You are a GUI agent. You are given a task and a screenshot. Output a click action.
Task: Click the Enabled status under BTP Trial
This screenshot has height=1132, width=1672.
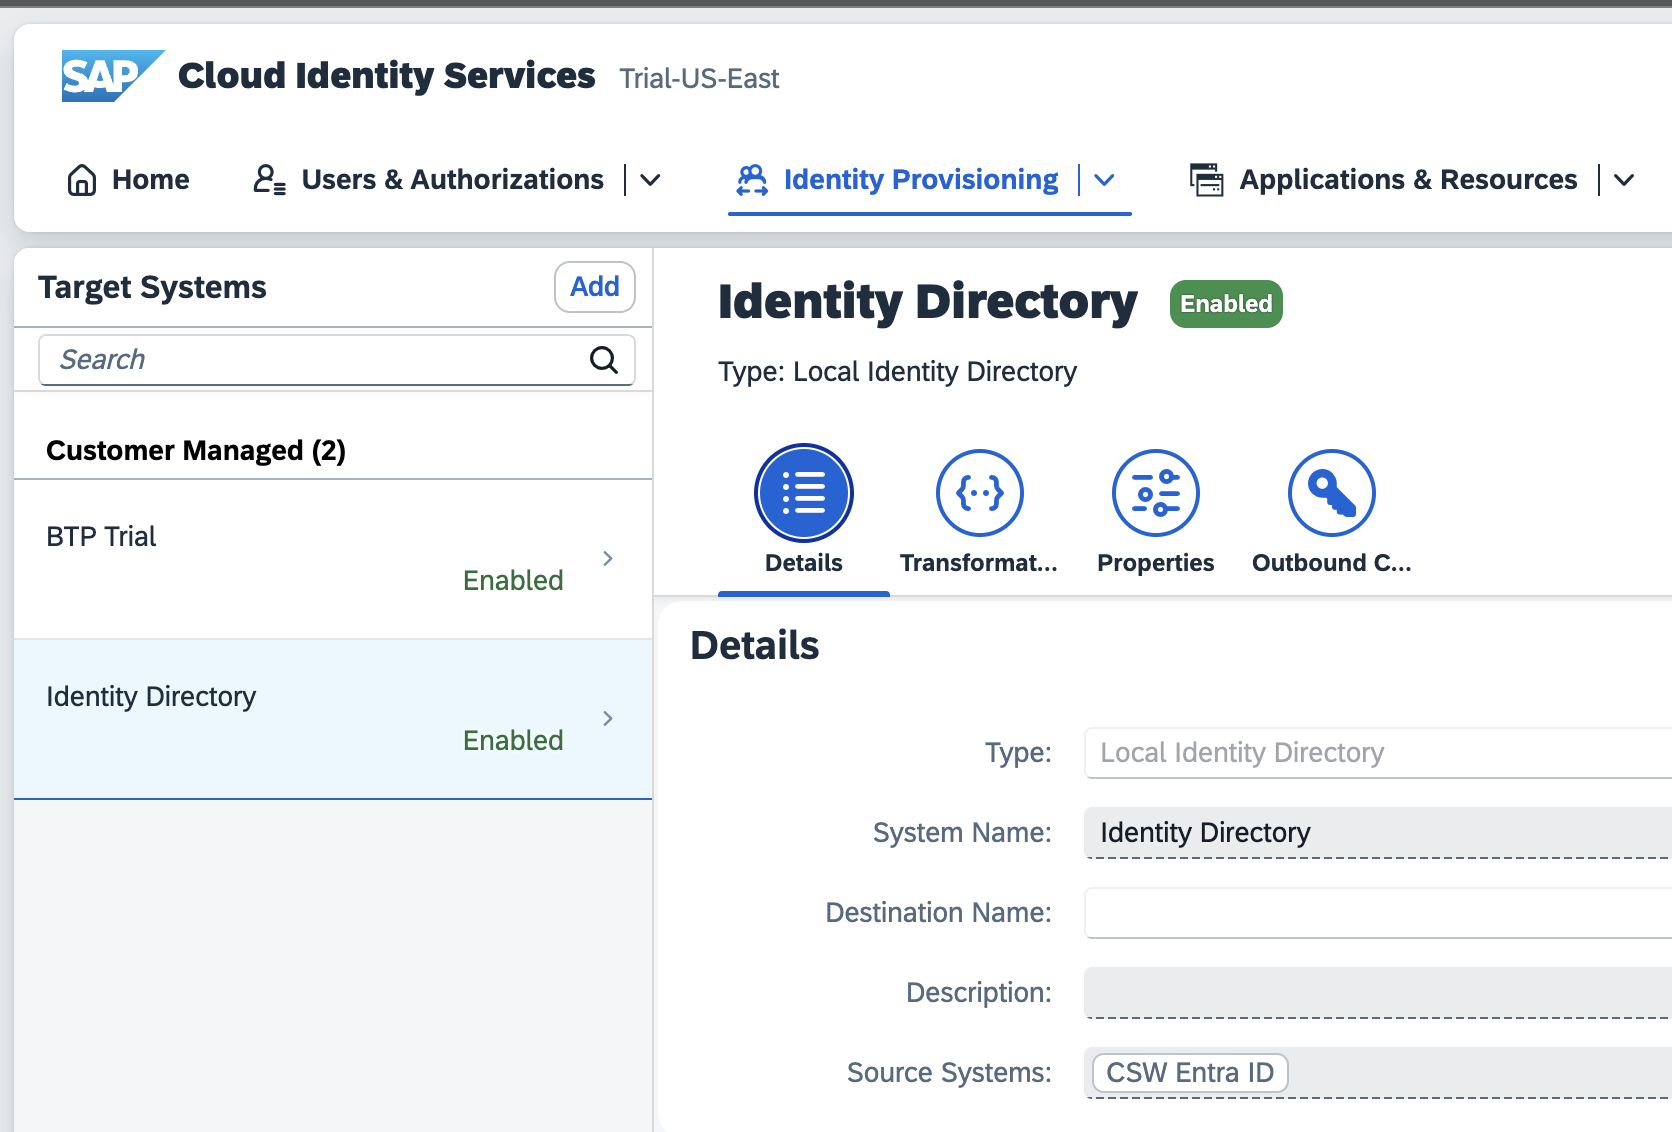(x=513, y=580)
